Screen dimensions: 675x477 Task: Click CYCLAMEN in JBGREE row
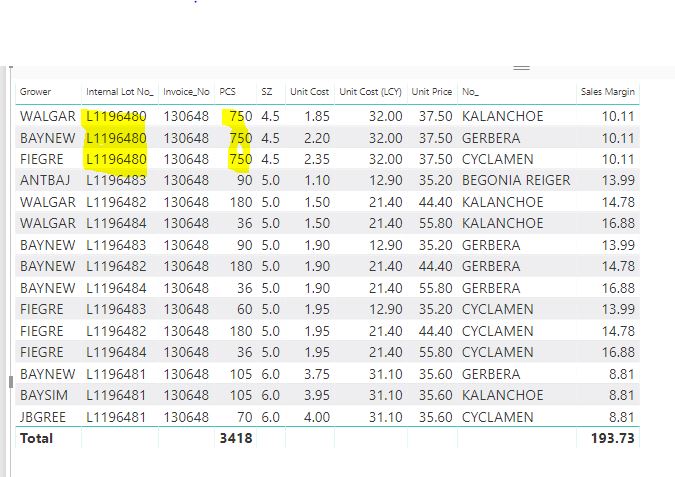[498, 417]
